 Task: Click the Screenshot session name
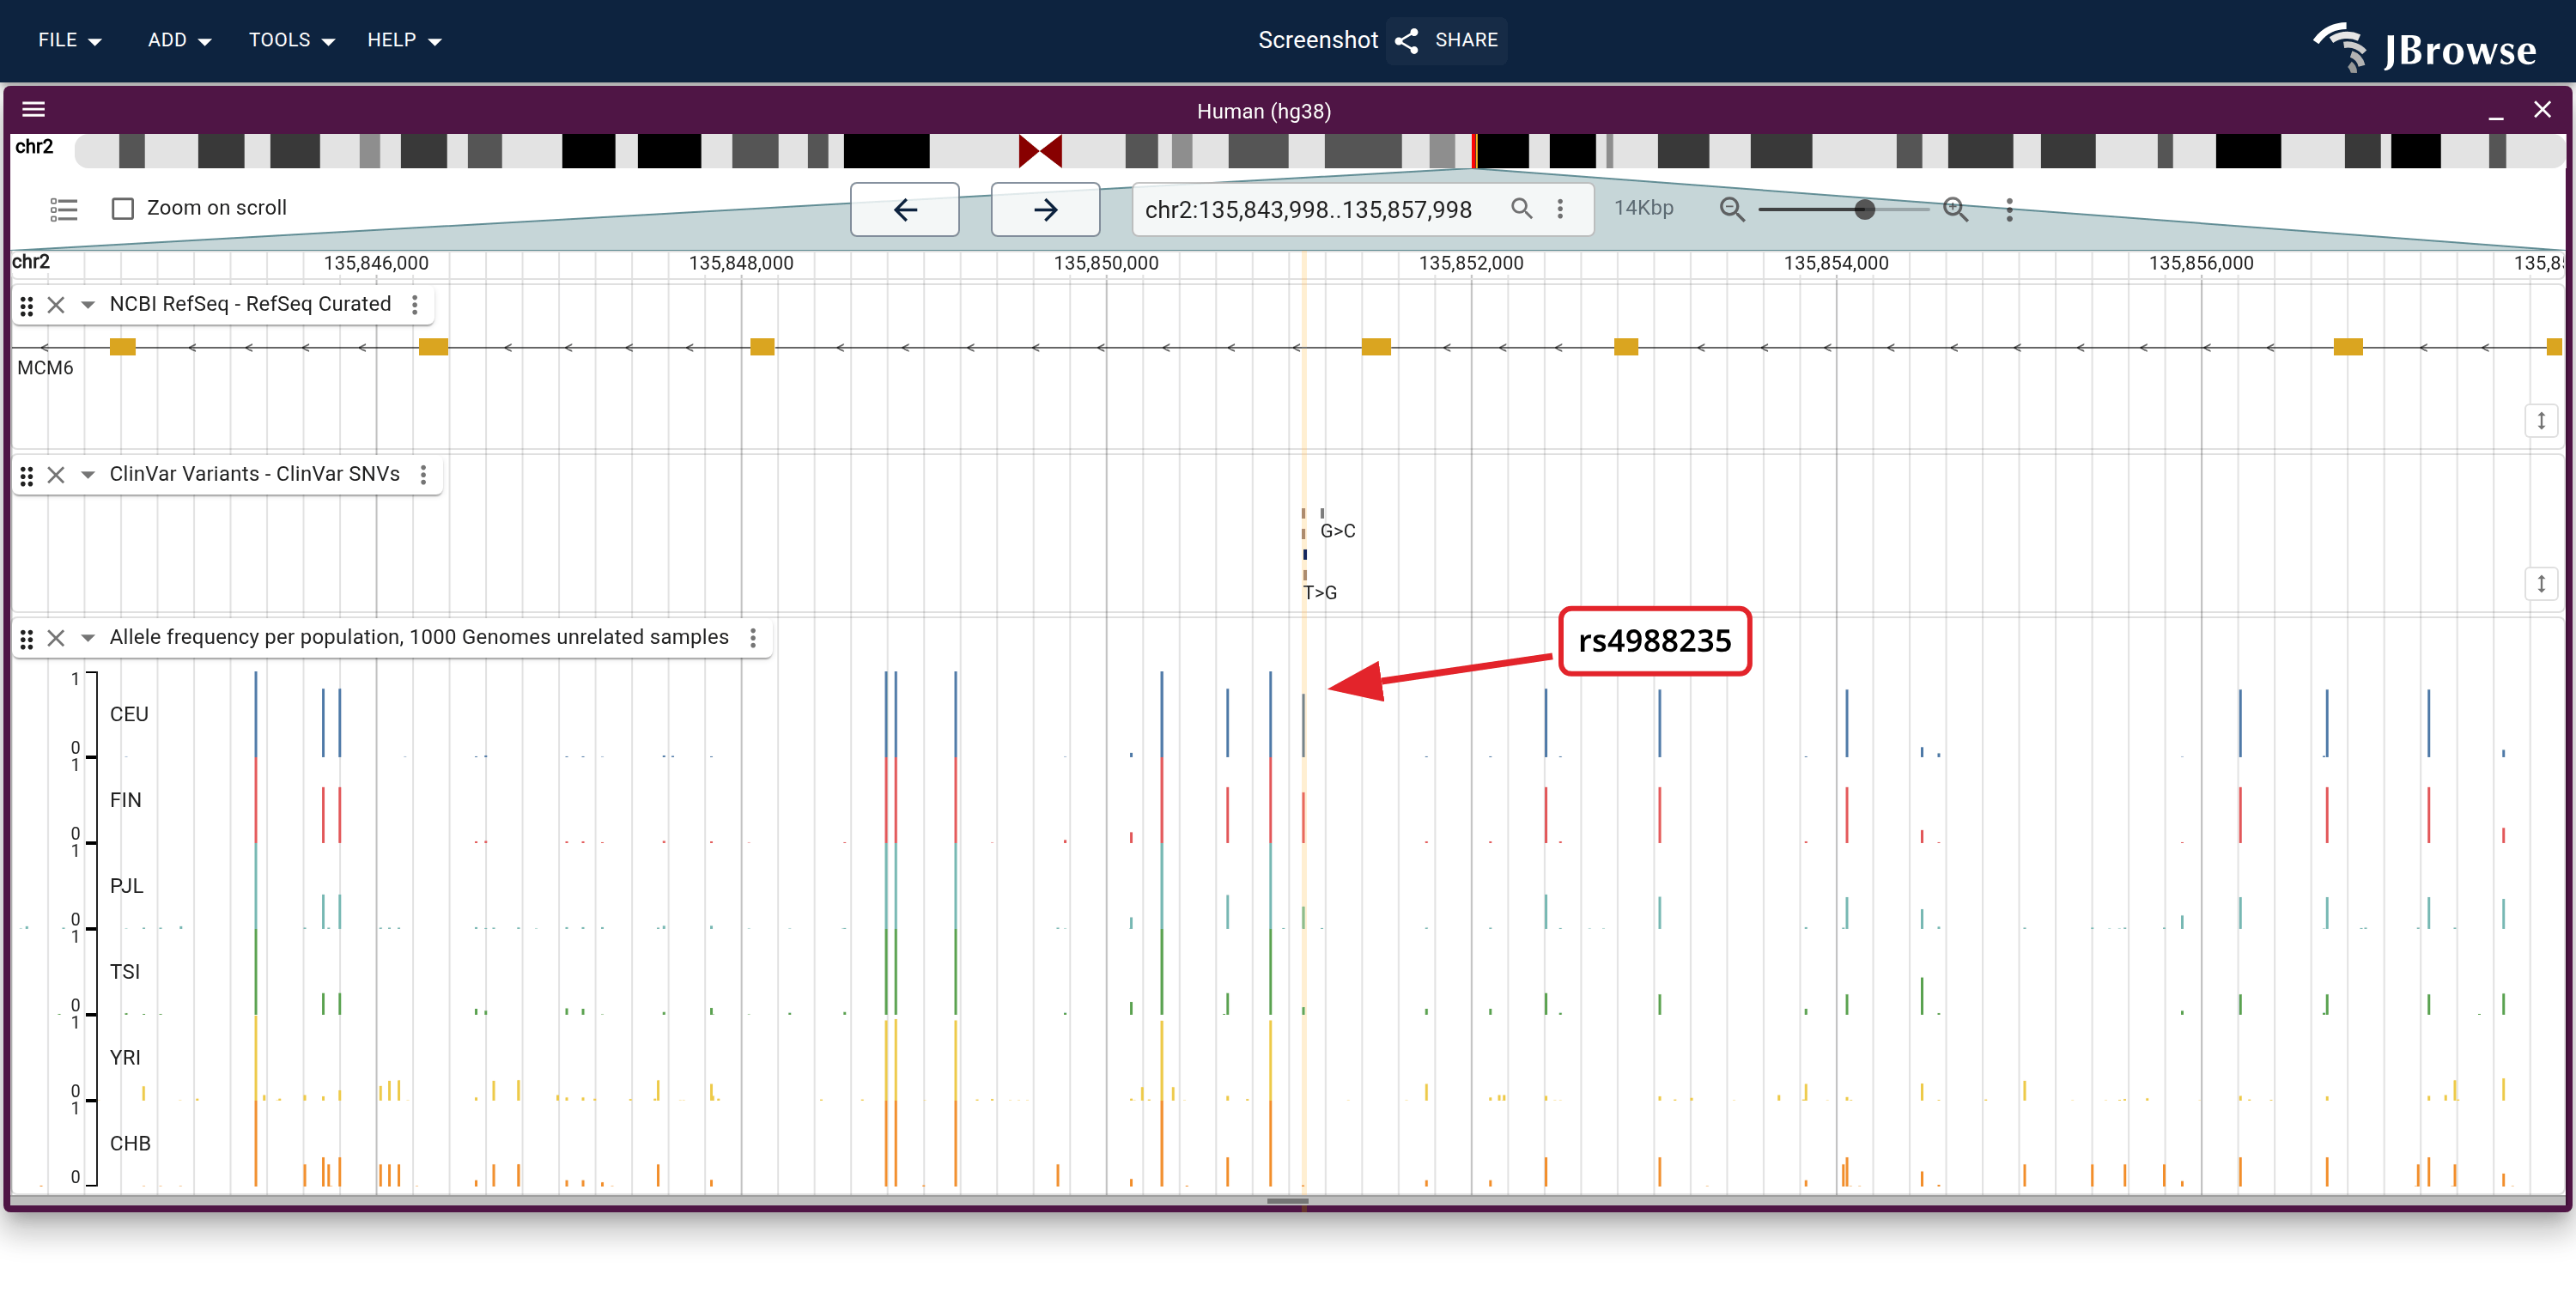click(x=1317, y=40)
